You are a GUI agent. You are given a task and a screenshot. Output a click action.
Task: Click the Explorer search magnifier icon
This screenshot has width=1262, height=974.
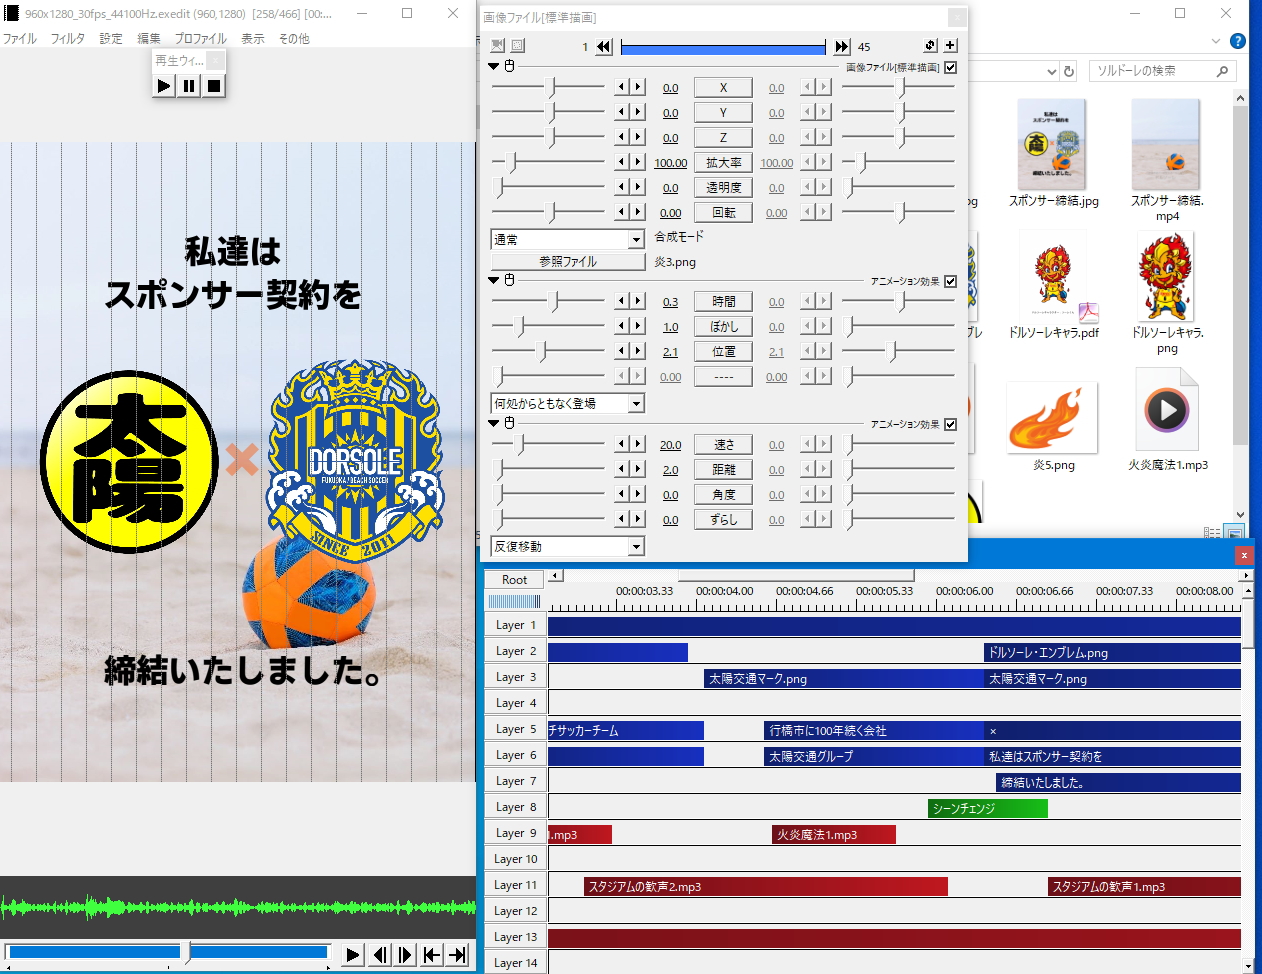(x=1222, y=71)
